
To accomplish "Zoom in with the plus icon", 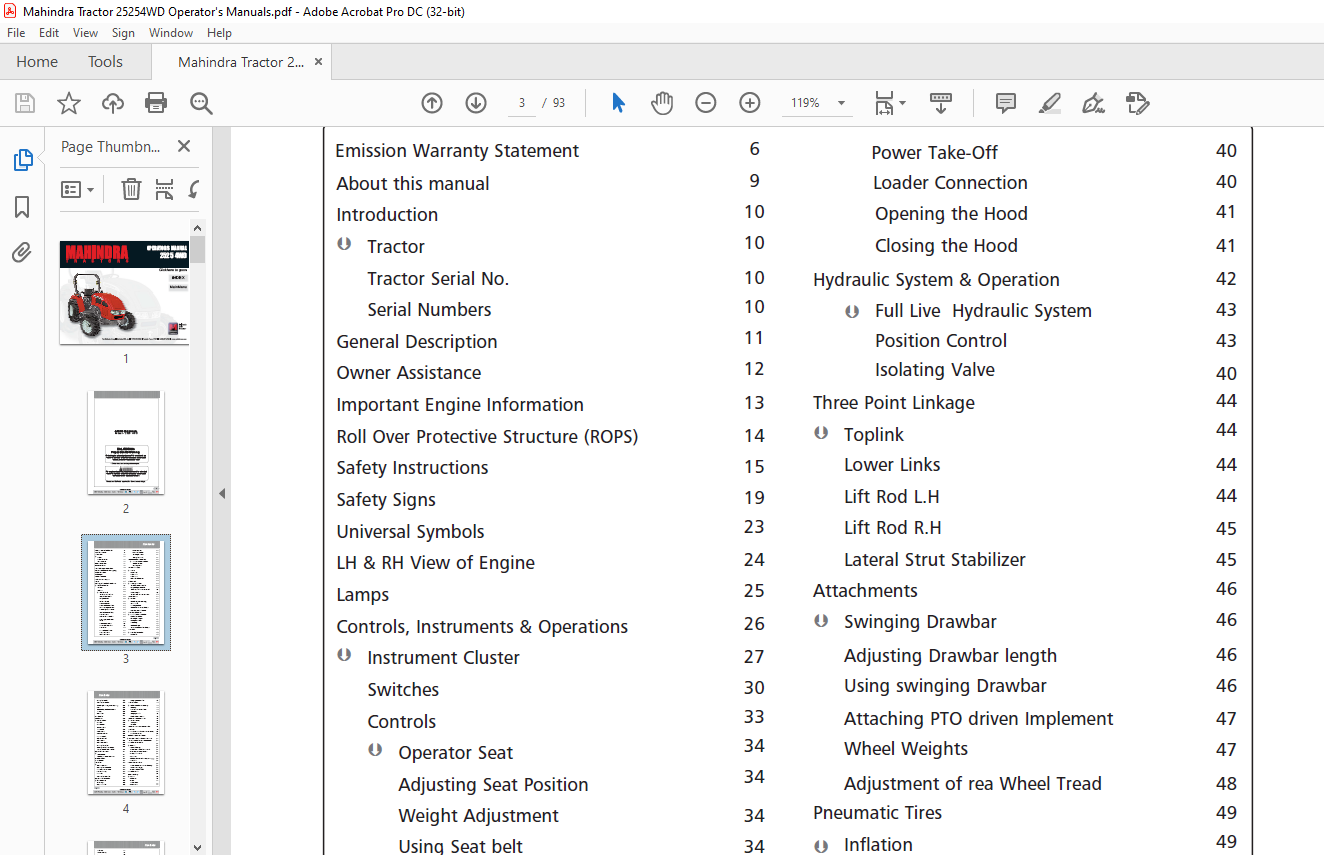I will tap(750, 103).
